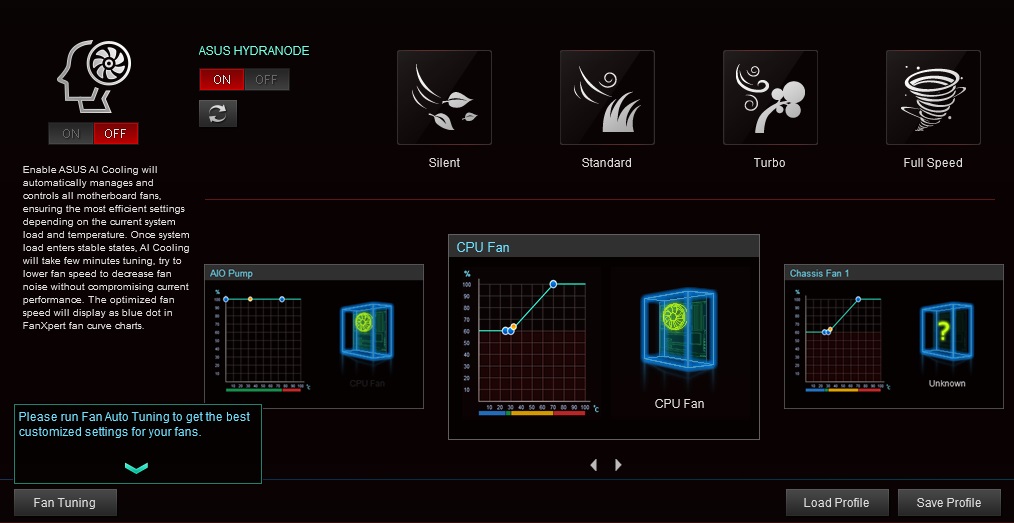Click the Full Speed label
Viewport: 1014px width, 523px height.
pos(933,163)
